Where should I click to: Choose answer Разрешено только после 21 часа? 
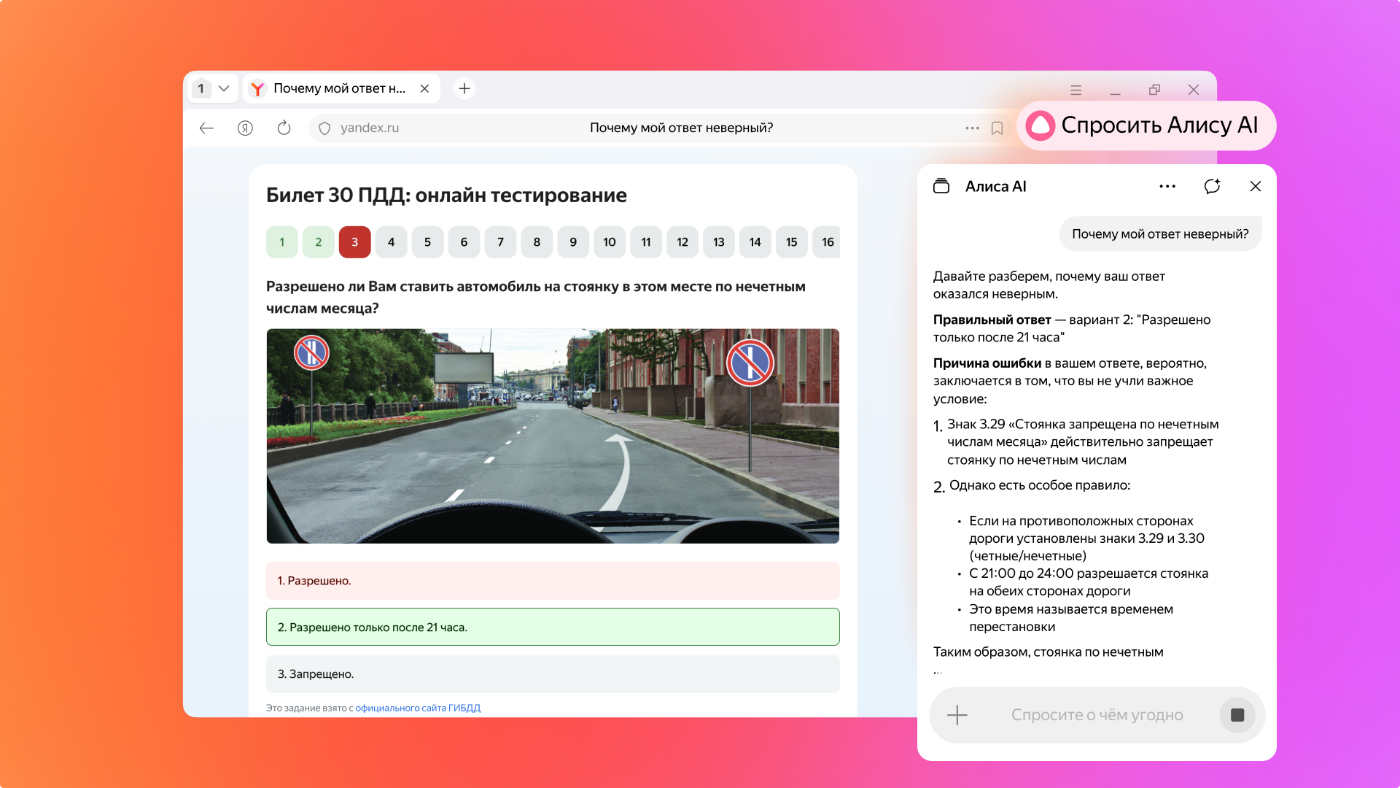(552, 627)
